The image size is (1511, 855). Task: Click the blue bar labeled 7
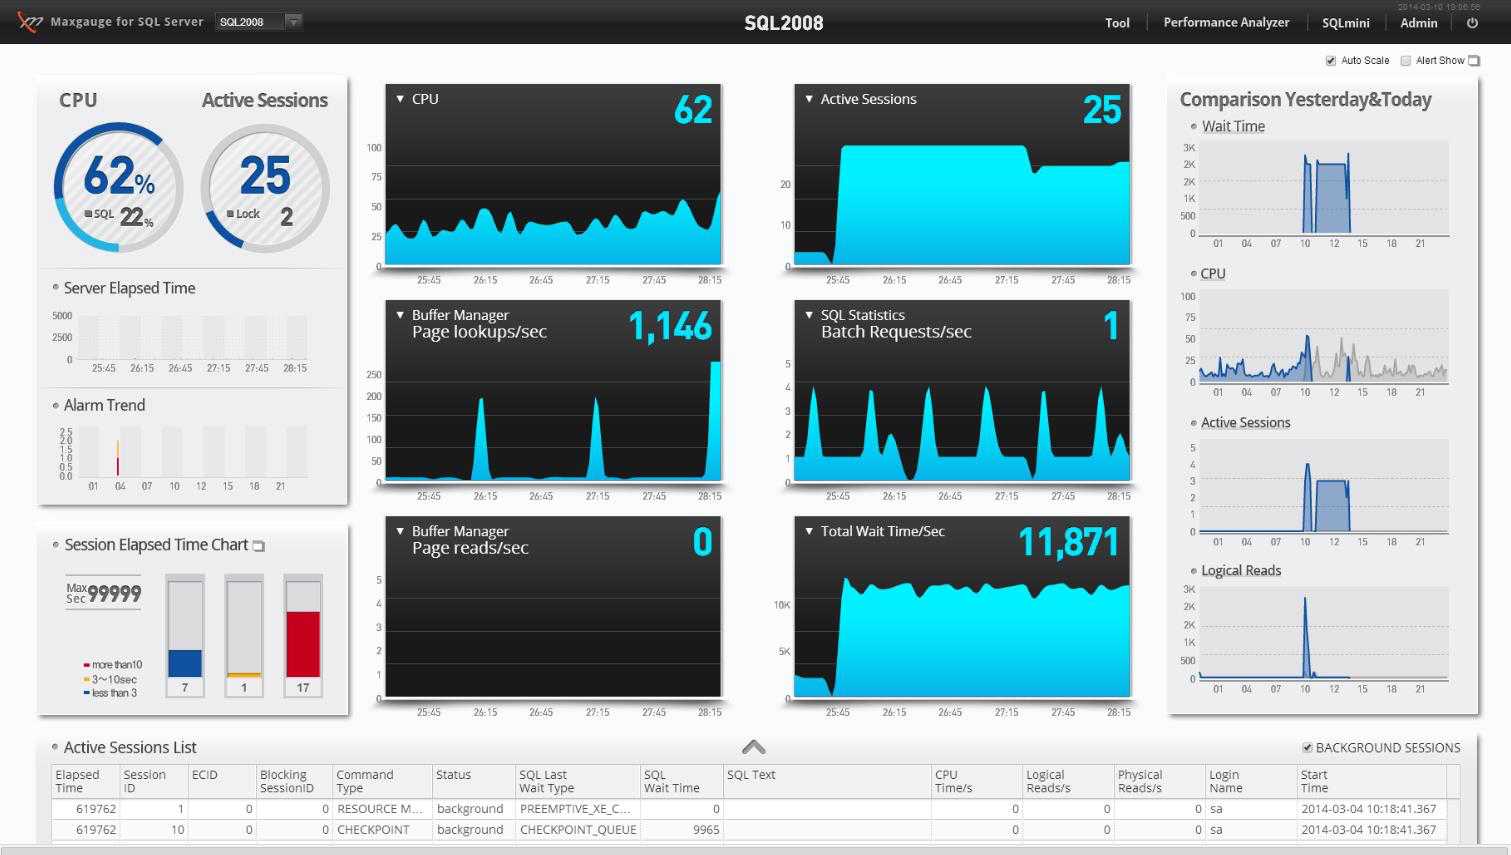coord(185,663)
